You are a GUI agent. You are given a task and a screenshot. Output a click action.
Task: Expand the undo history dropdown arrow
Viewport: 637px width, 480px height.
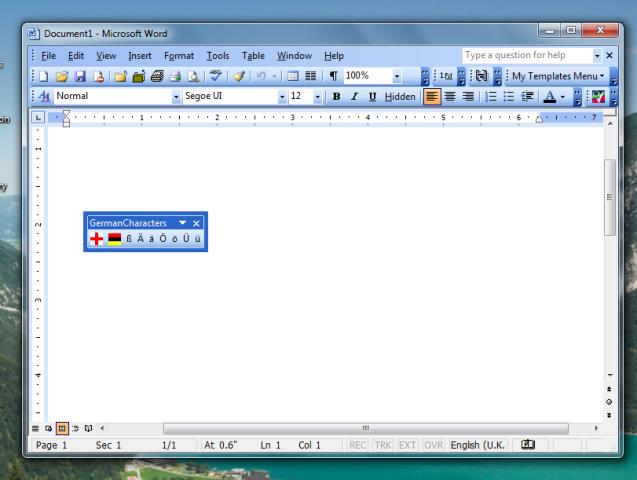(274, 76)
